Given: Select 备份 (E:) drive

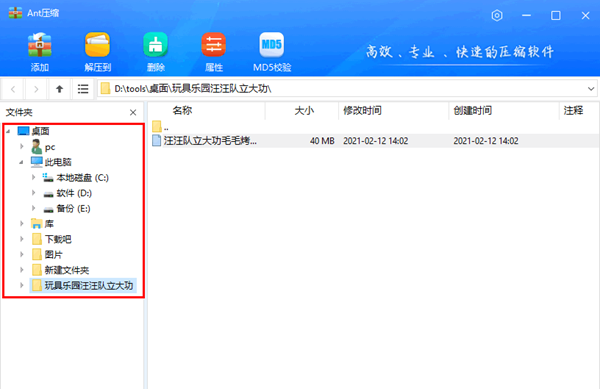Looking at the screenshot, I should click(x=67, y=208).
